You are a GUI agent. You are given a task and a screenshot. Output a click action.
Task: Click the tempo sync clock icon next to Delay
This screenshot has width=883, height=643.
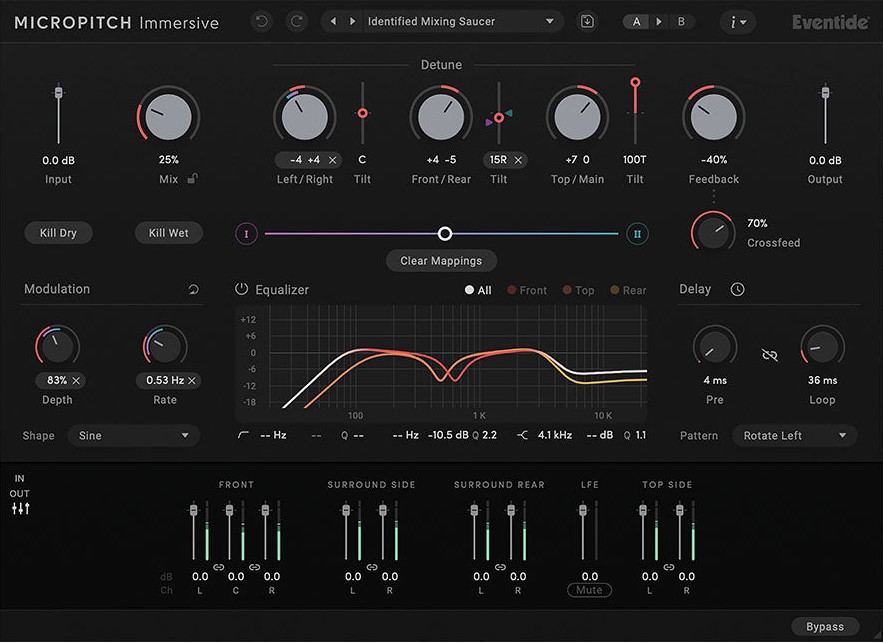coord(737,289)
